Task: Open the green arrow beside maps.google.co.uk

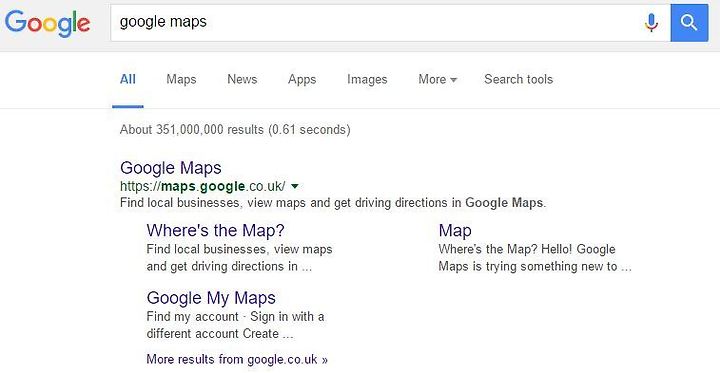Action: click(295, 186)
